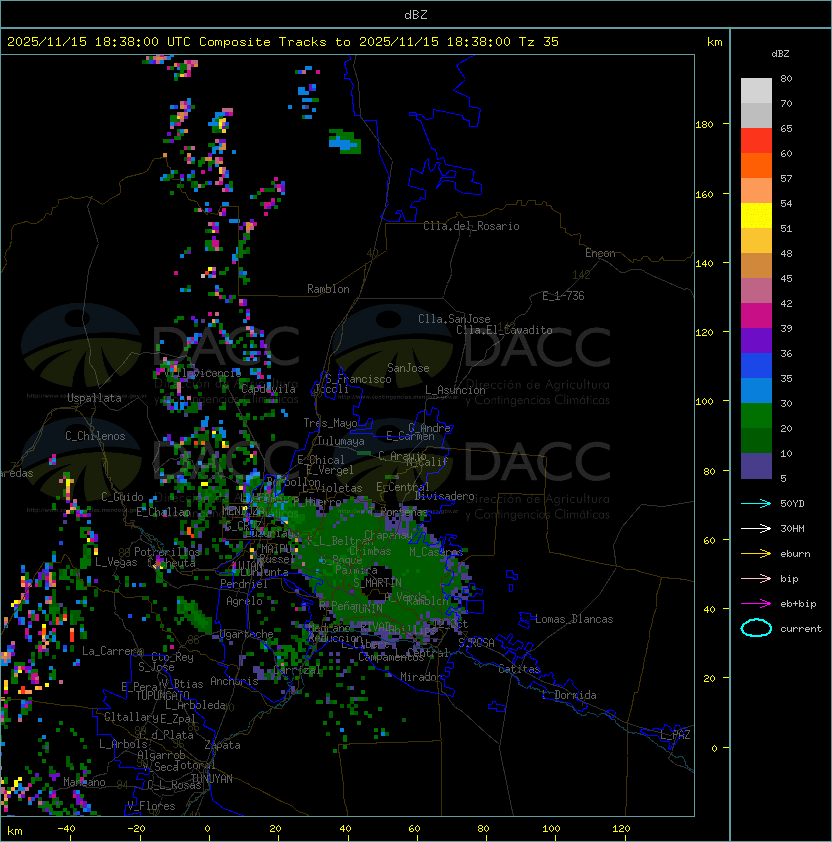Click the 'V_Flores' map label
This screenshot has width=832, height=842.
(151, 806)
